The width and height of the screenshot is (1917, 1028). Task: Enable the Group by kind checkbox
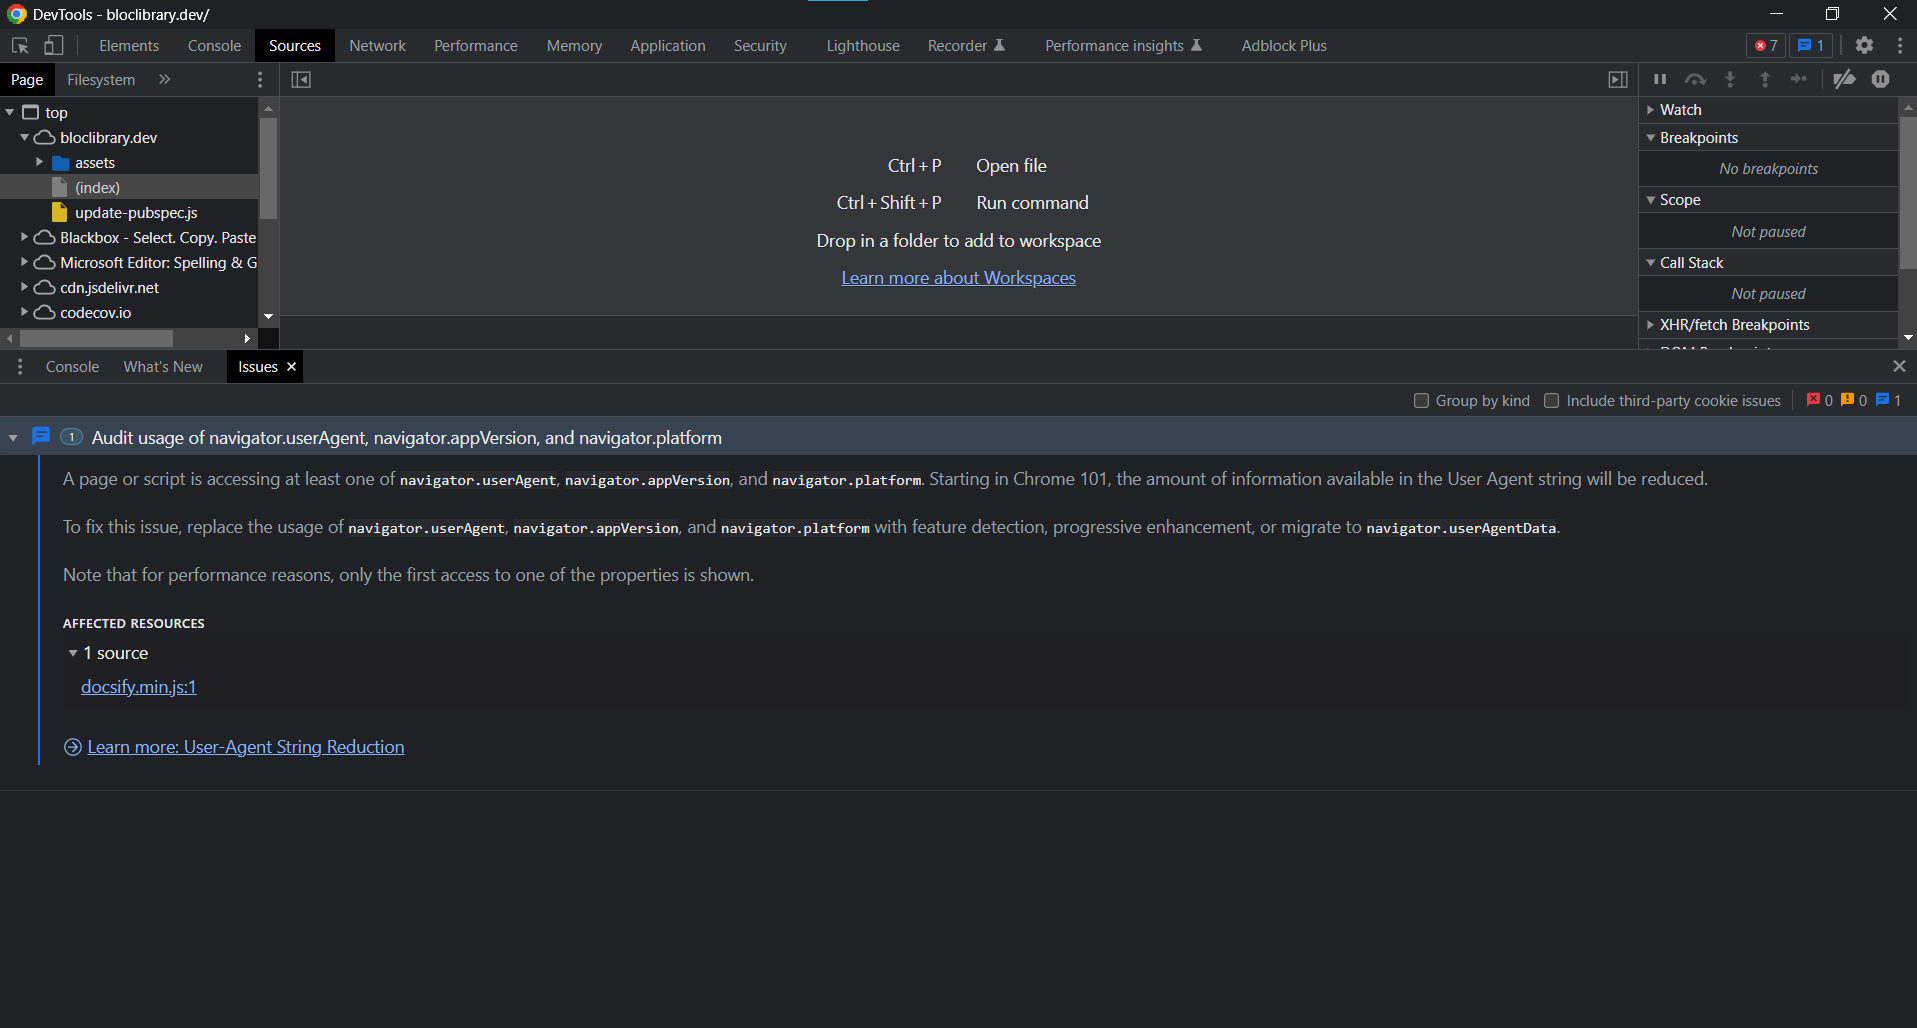point(1421,400)
